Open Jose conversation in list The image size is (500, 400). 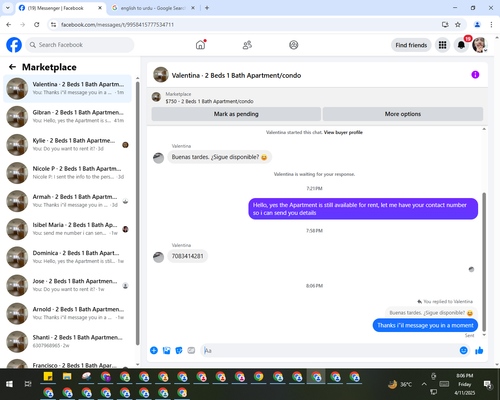[67, 285]
